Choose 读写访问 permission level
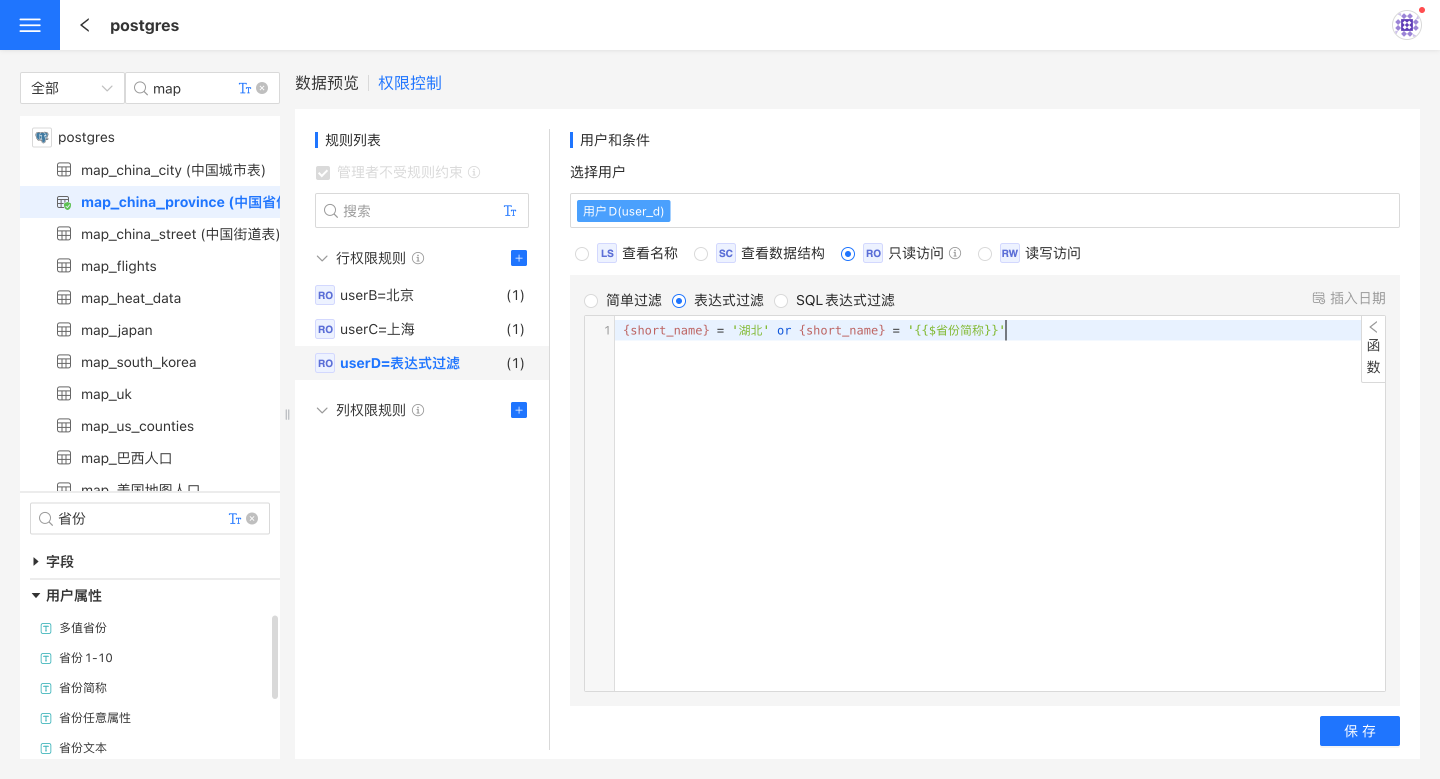This screenshot has height=779, width=1440. (985, 254)
